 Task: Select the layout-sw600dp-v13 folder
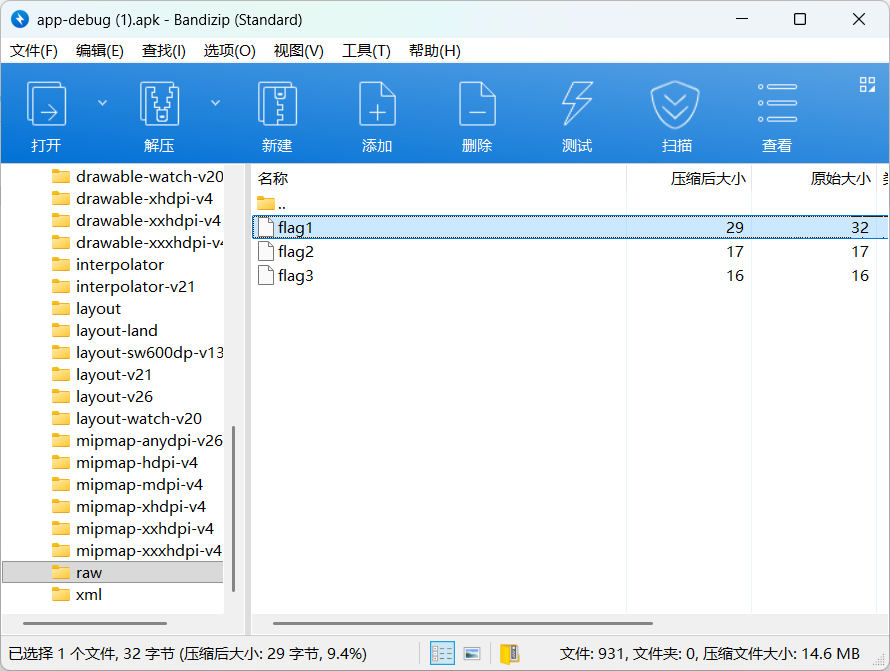pyautogui.click(x=137, y=353)
